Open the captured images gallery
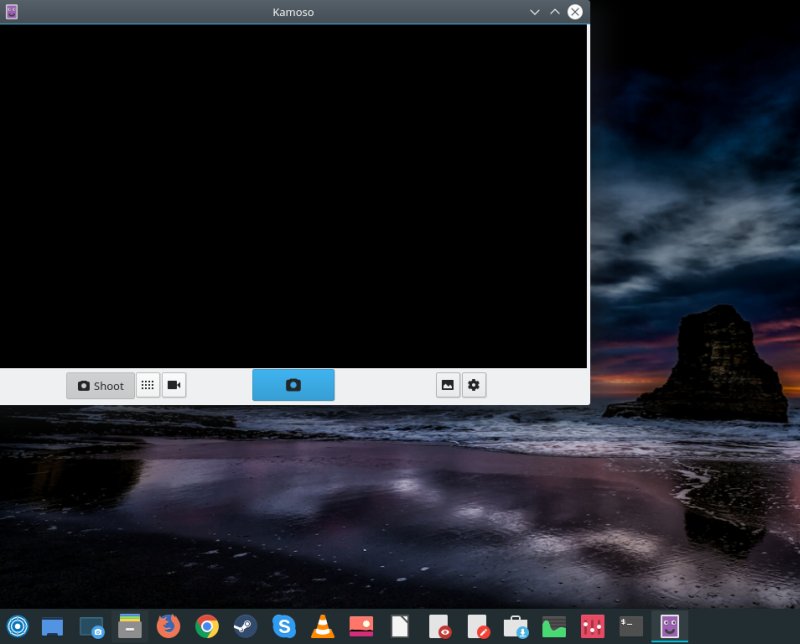Image resolution: width=800 pixels, height=644 pixels. [446, 385]
